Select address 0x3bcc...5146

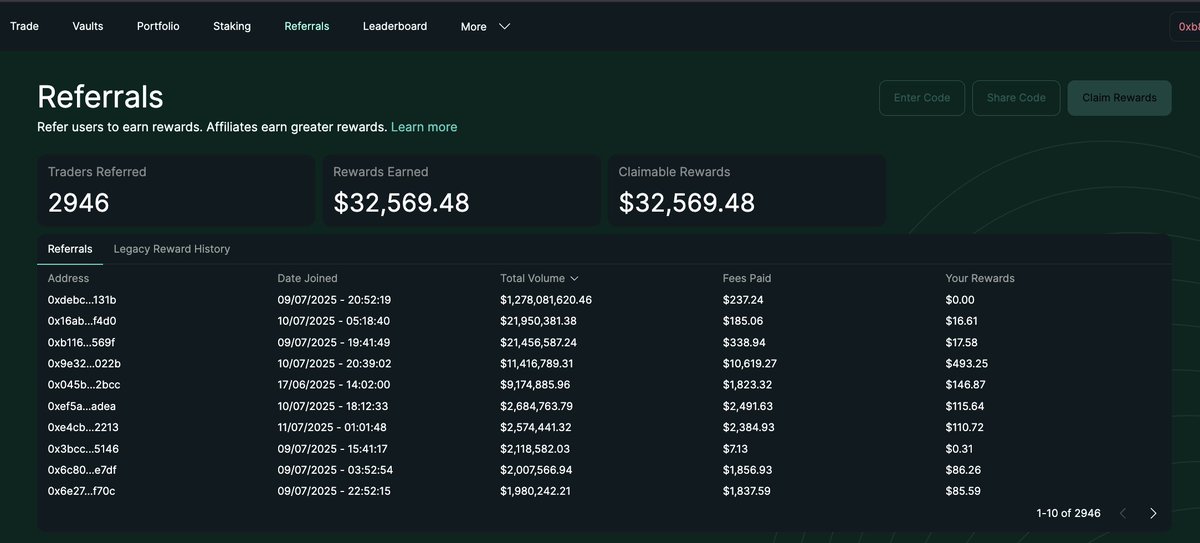[83, 449]
